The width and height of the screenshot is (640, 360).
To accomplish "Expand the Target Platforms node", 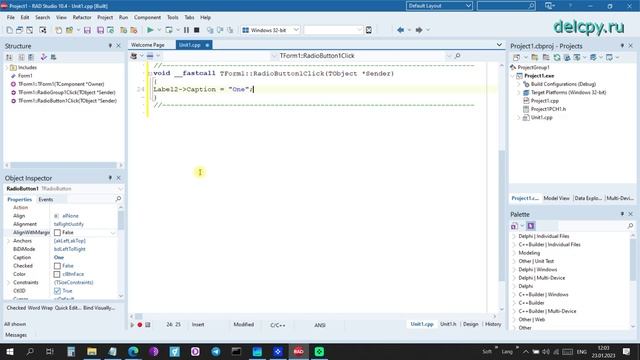I will pos(519,93).
